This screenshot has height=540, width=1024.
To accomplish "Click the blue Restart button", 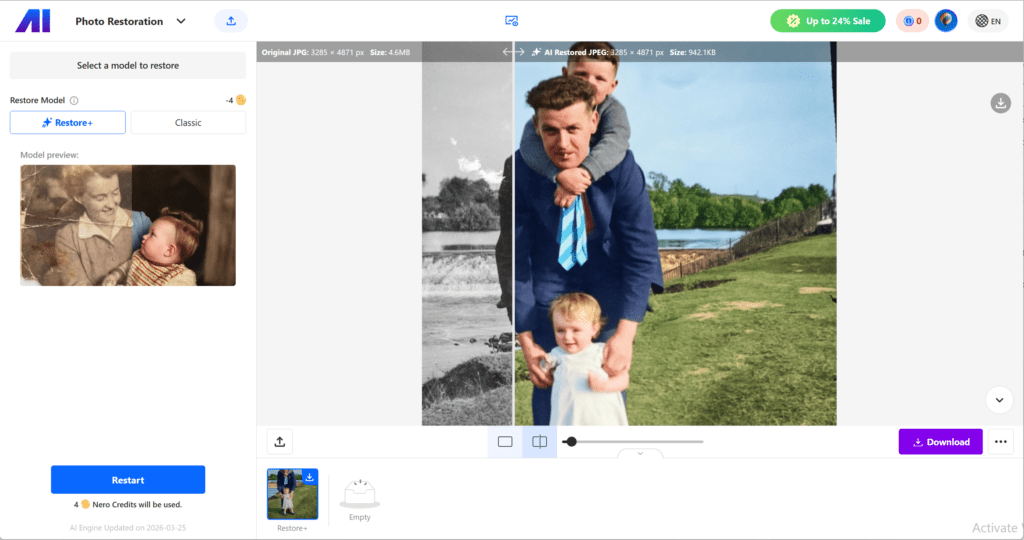I will coord(128,480).
